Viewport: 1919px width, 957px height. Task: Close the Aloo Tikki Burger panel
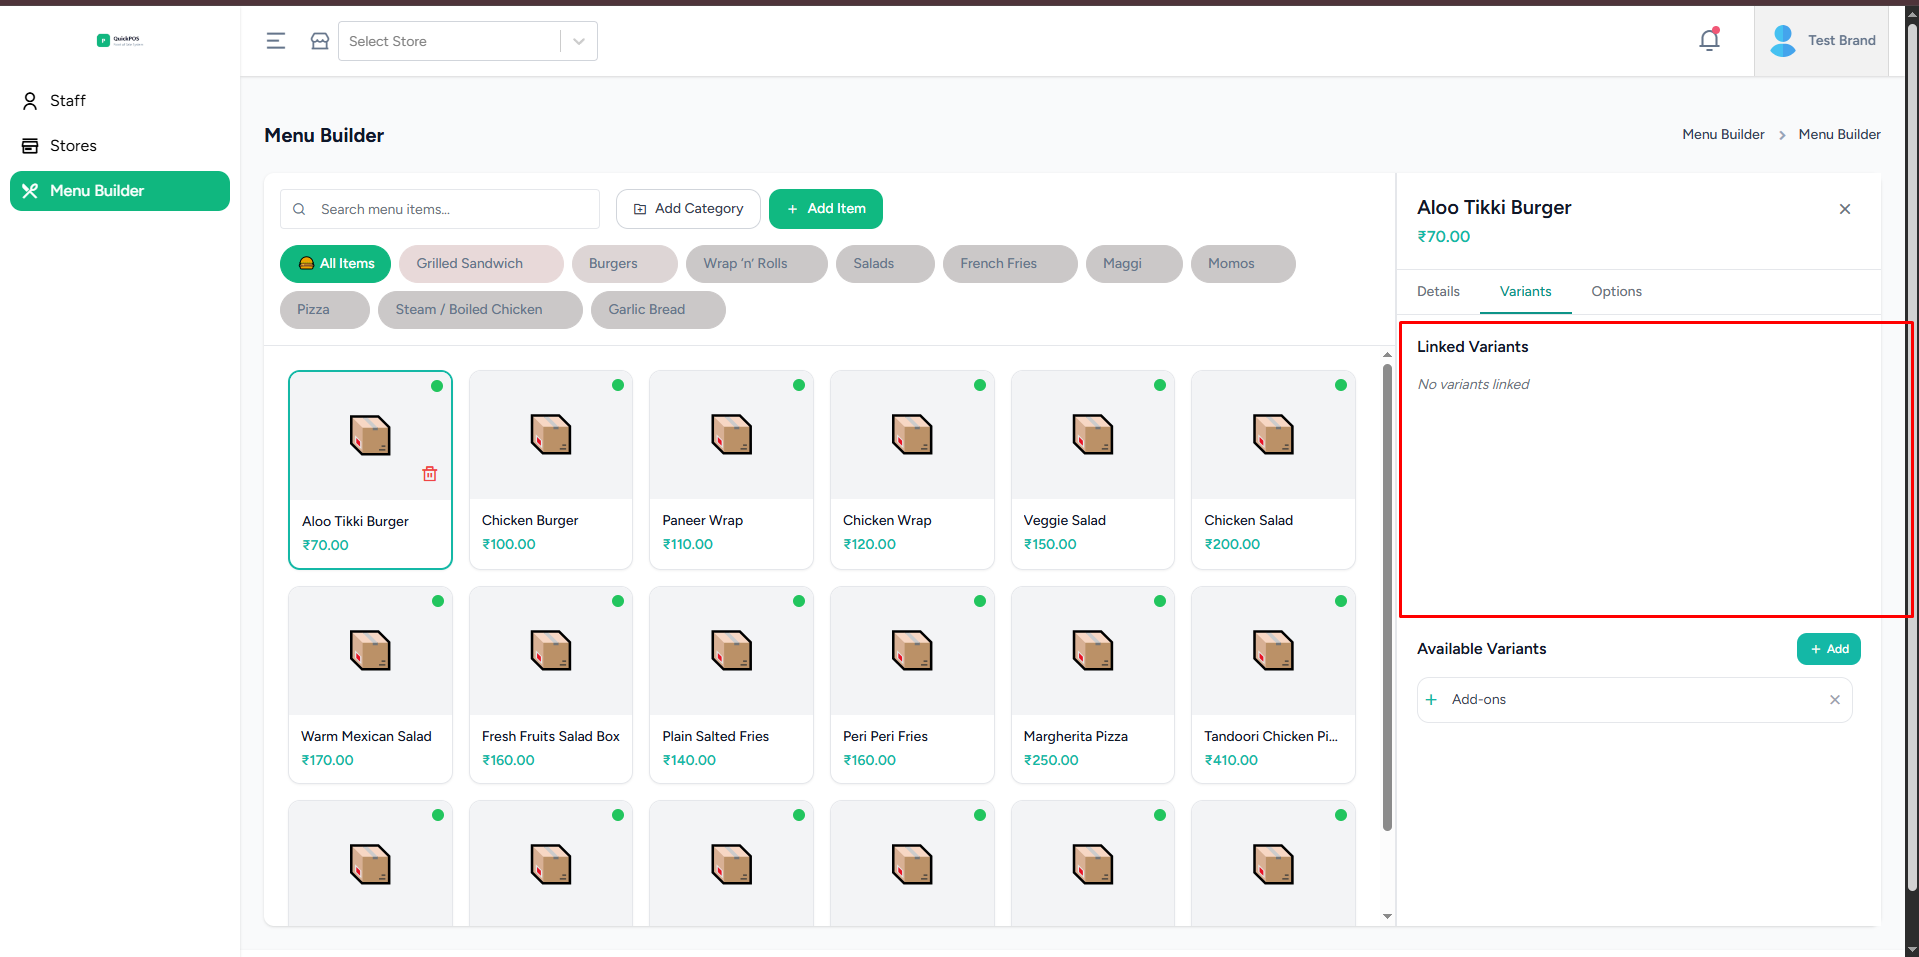1844,209
